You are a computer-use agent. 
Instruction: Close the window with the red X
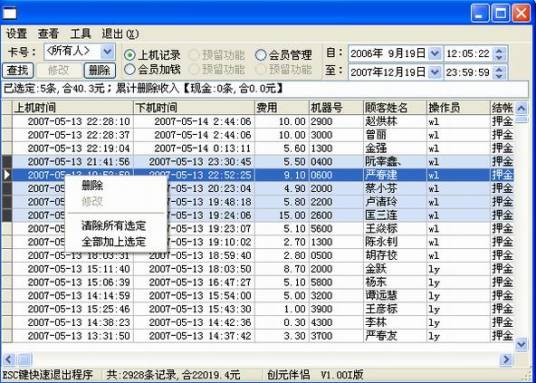tap(521, 13)
